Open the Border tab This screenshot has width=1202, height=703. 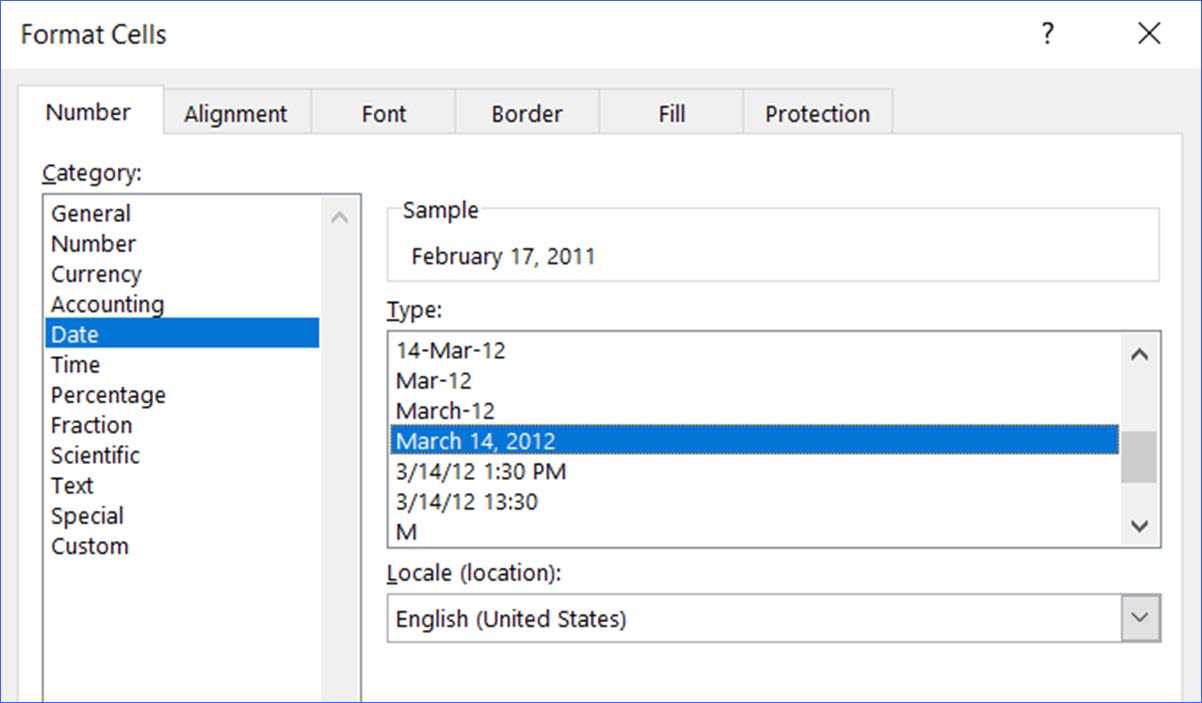[x=527, y=113]
